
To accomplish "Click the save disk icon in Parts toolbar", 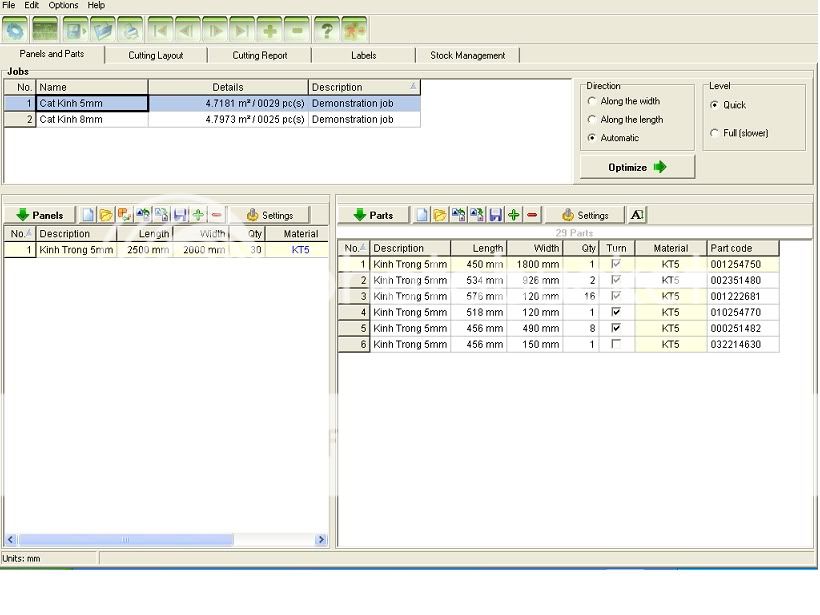I will pyautogui.click(x=495, y=215).
